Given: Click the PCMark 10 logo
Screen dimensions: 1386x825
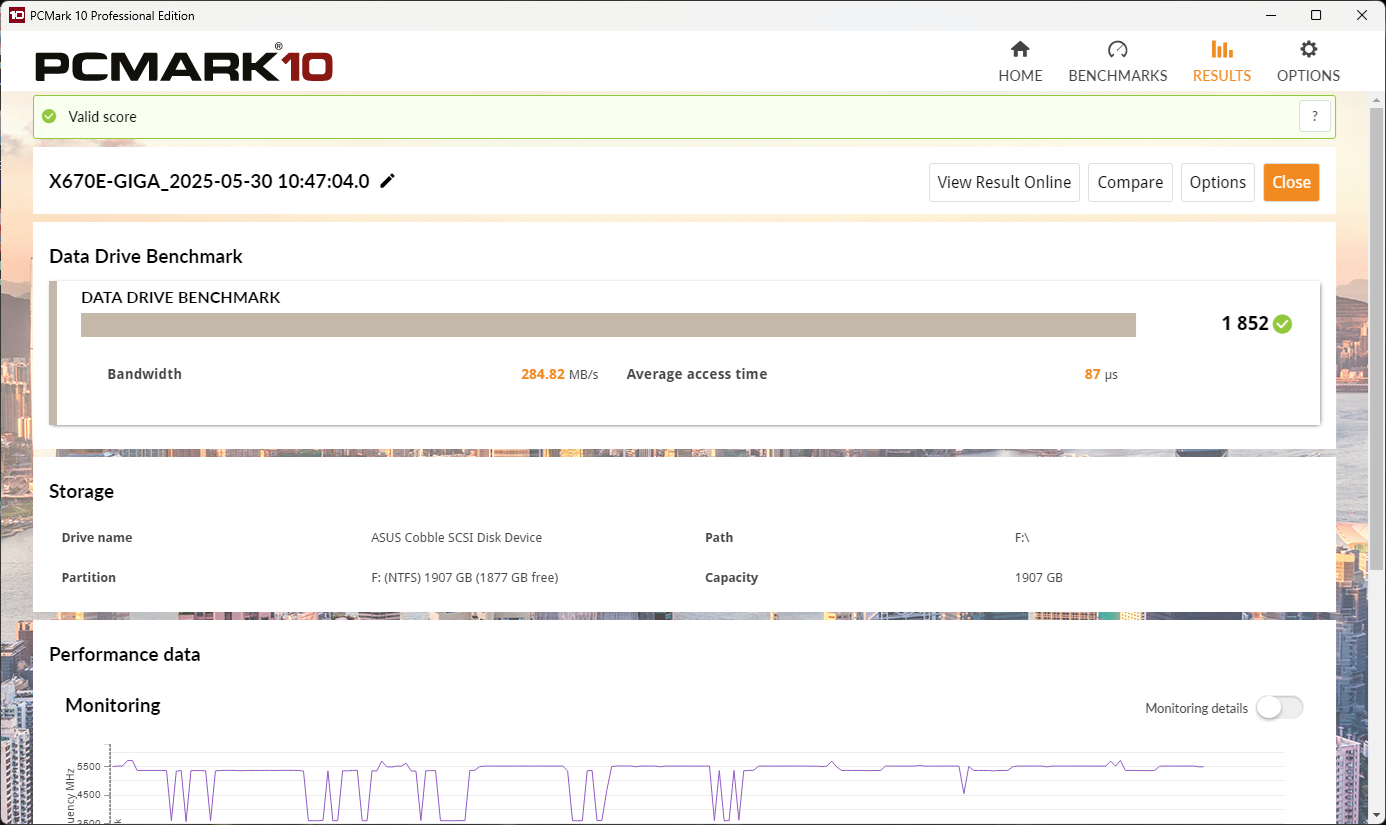Looking at the screenshot, I should pyautogui.click(x=184, y=65).
